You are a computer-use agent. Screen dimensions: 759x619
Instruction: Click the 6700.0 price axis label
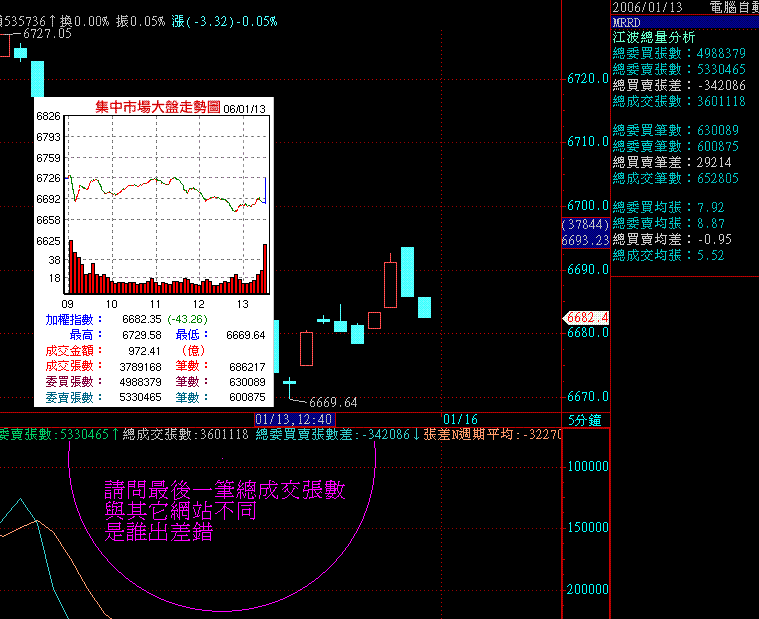(x=588, y=206)
